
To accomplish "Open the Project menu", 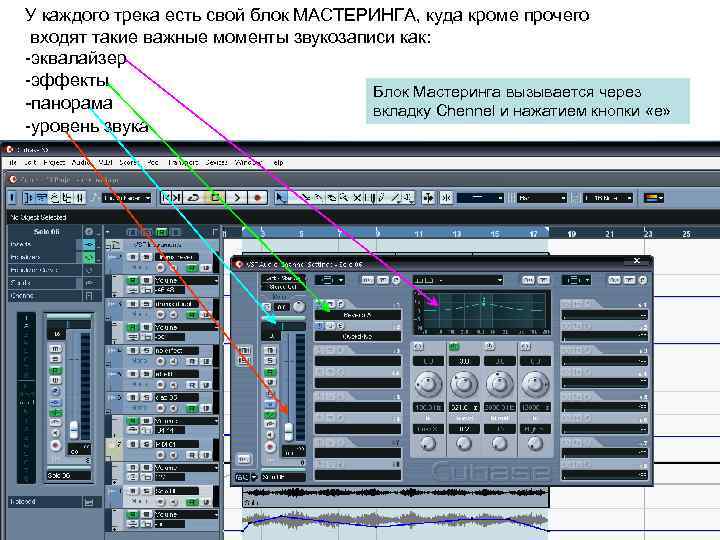I will tap(54, 163).
